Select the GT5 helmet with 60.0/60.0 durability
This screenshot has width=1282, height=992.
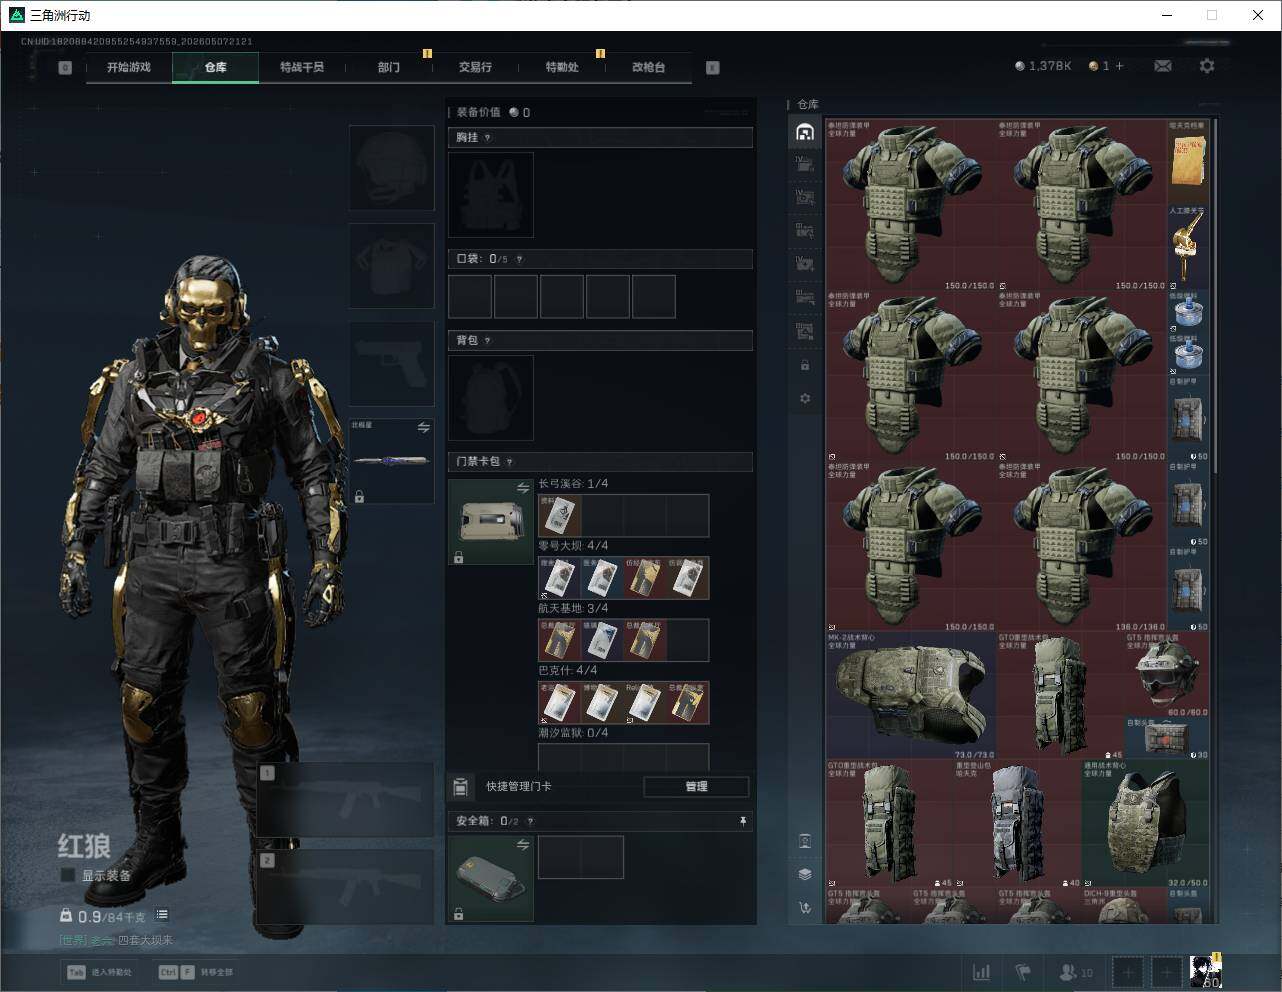point(1167,674)
